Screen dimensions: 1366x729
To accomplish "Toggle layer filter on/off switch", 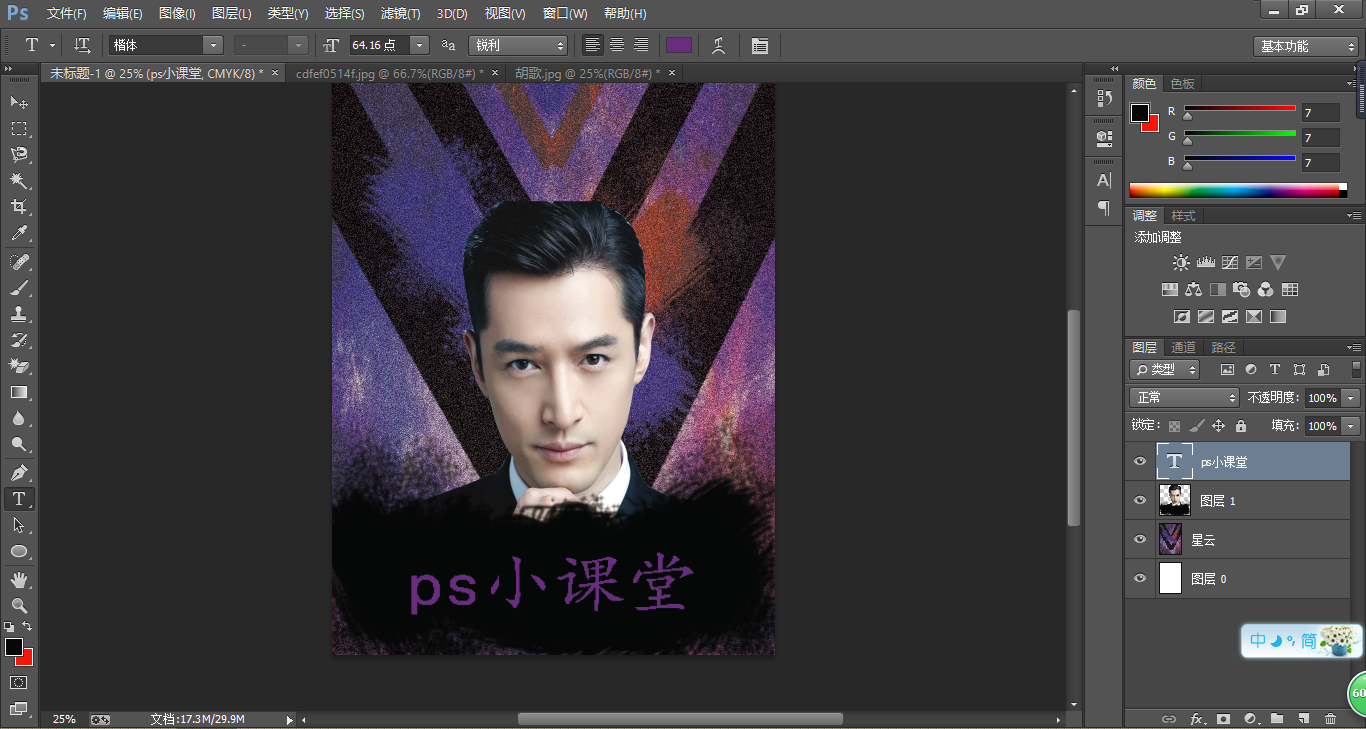I will pos(1356,369).
